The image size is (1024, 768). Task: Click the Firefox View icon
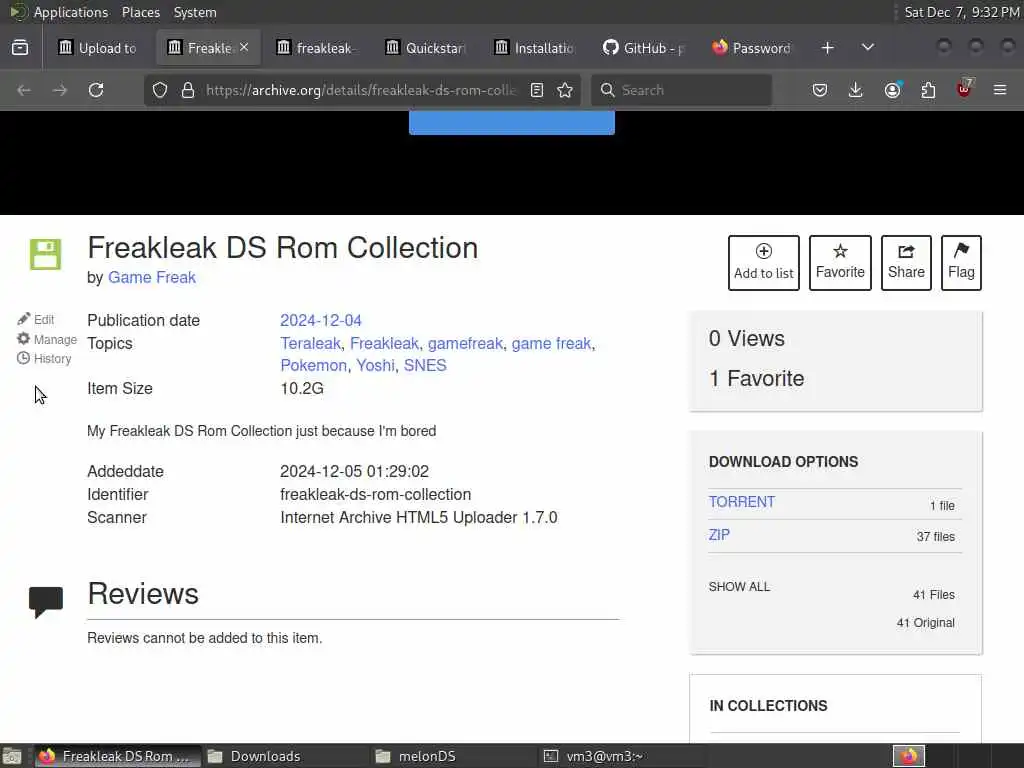coord(20,48)
